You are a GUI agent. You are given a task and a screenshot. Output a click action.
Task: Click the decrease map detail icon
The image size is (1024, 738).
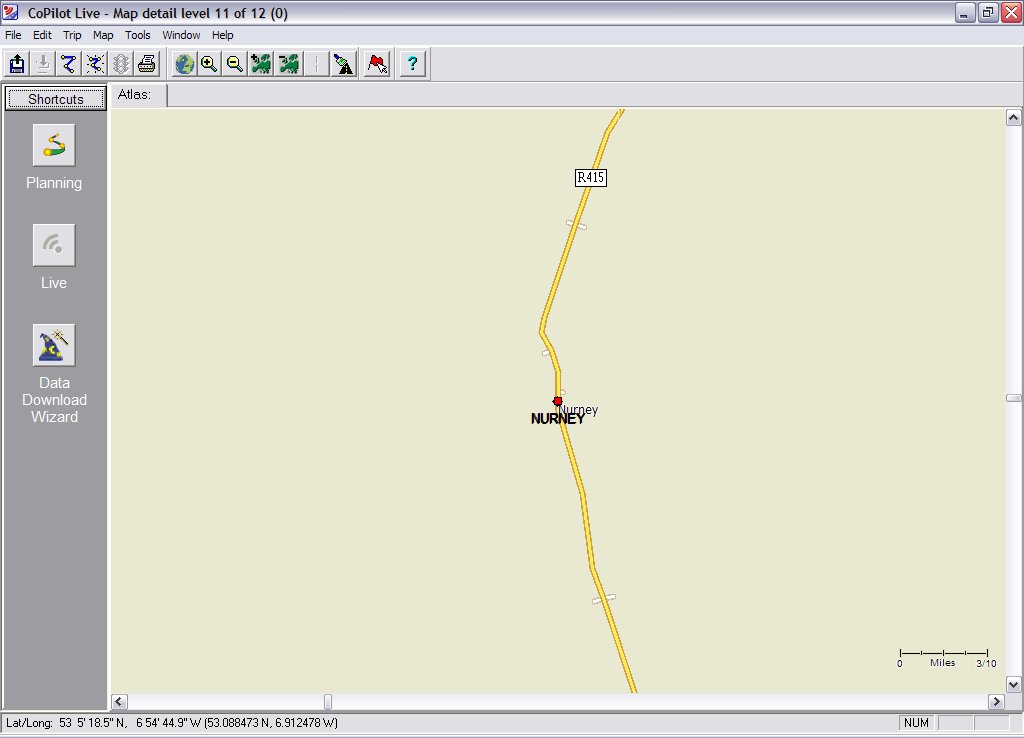(x=289, y=64)
